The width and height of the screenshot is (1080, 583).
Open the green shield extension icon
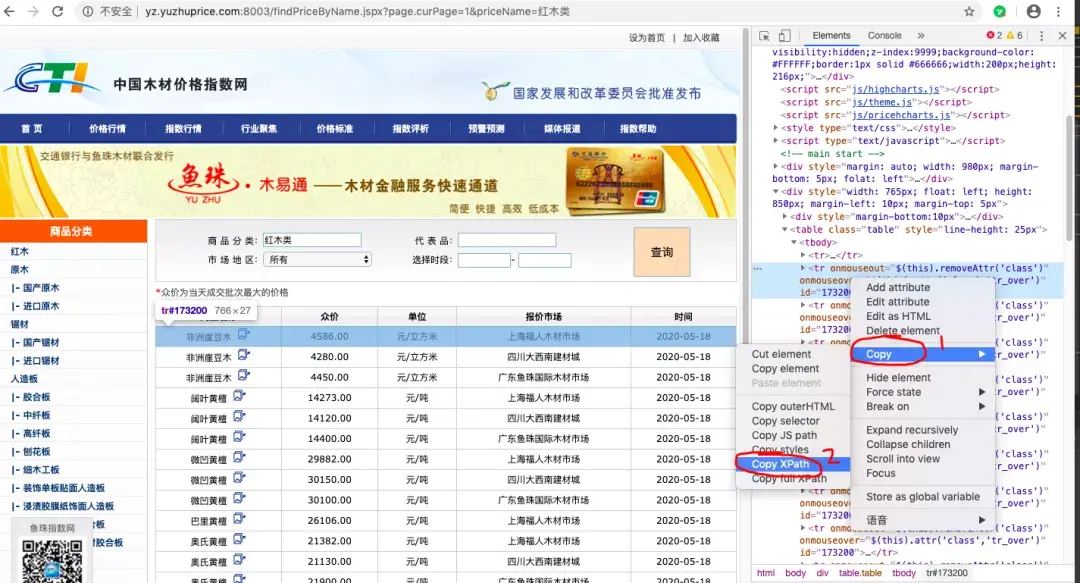pos(999,12)
